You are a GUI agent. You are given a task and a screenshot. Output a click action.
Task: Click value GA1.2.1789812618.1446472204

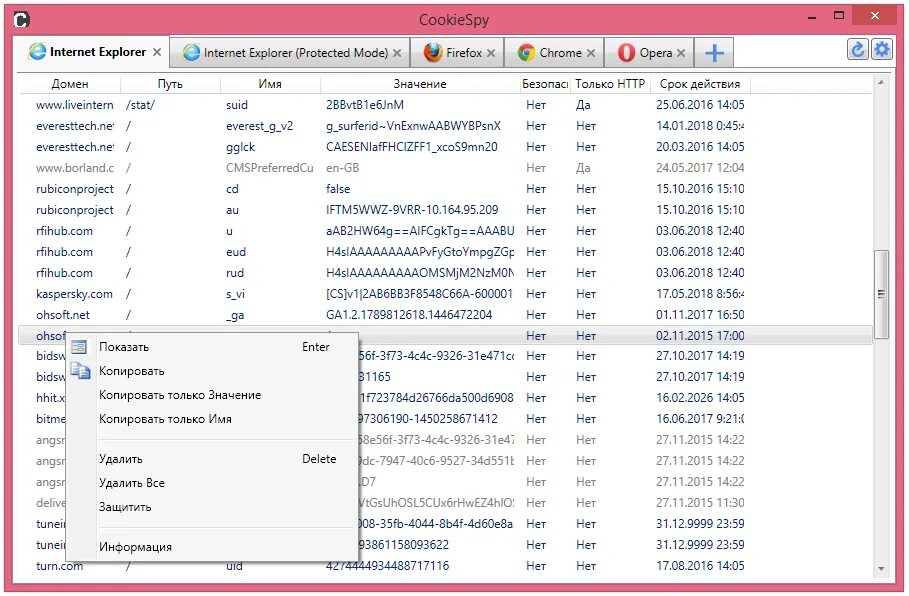pyautogui.click(x=409, y=315)
